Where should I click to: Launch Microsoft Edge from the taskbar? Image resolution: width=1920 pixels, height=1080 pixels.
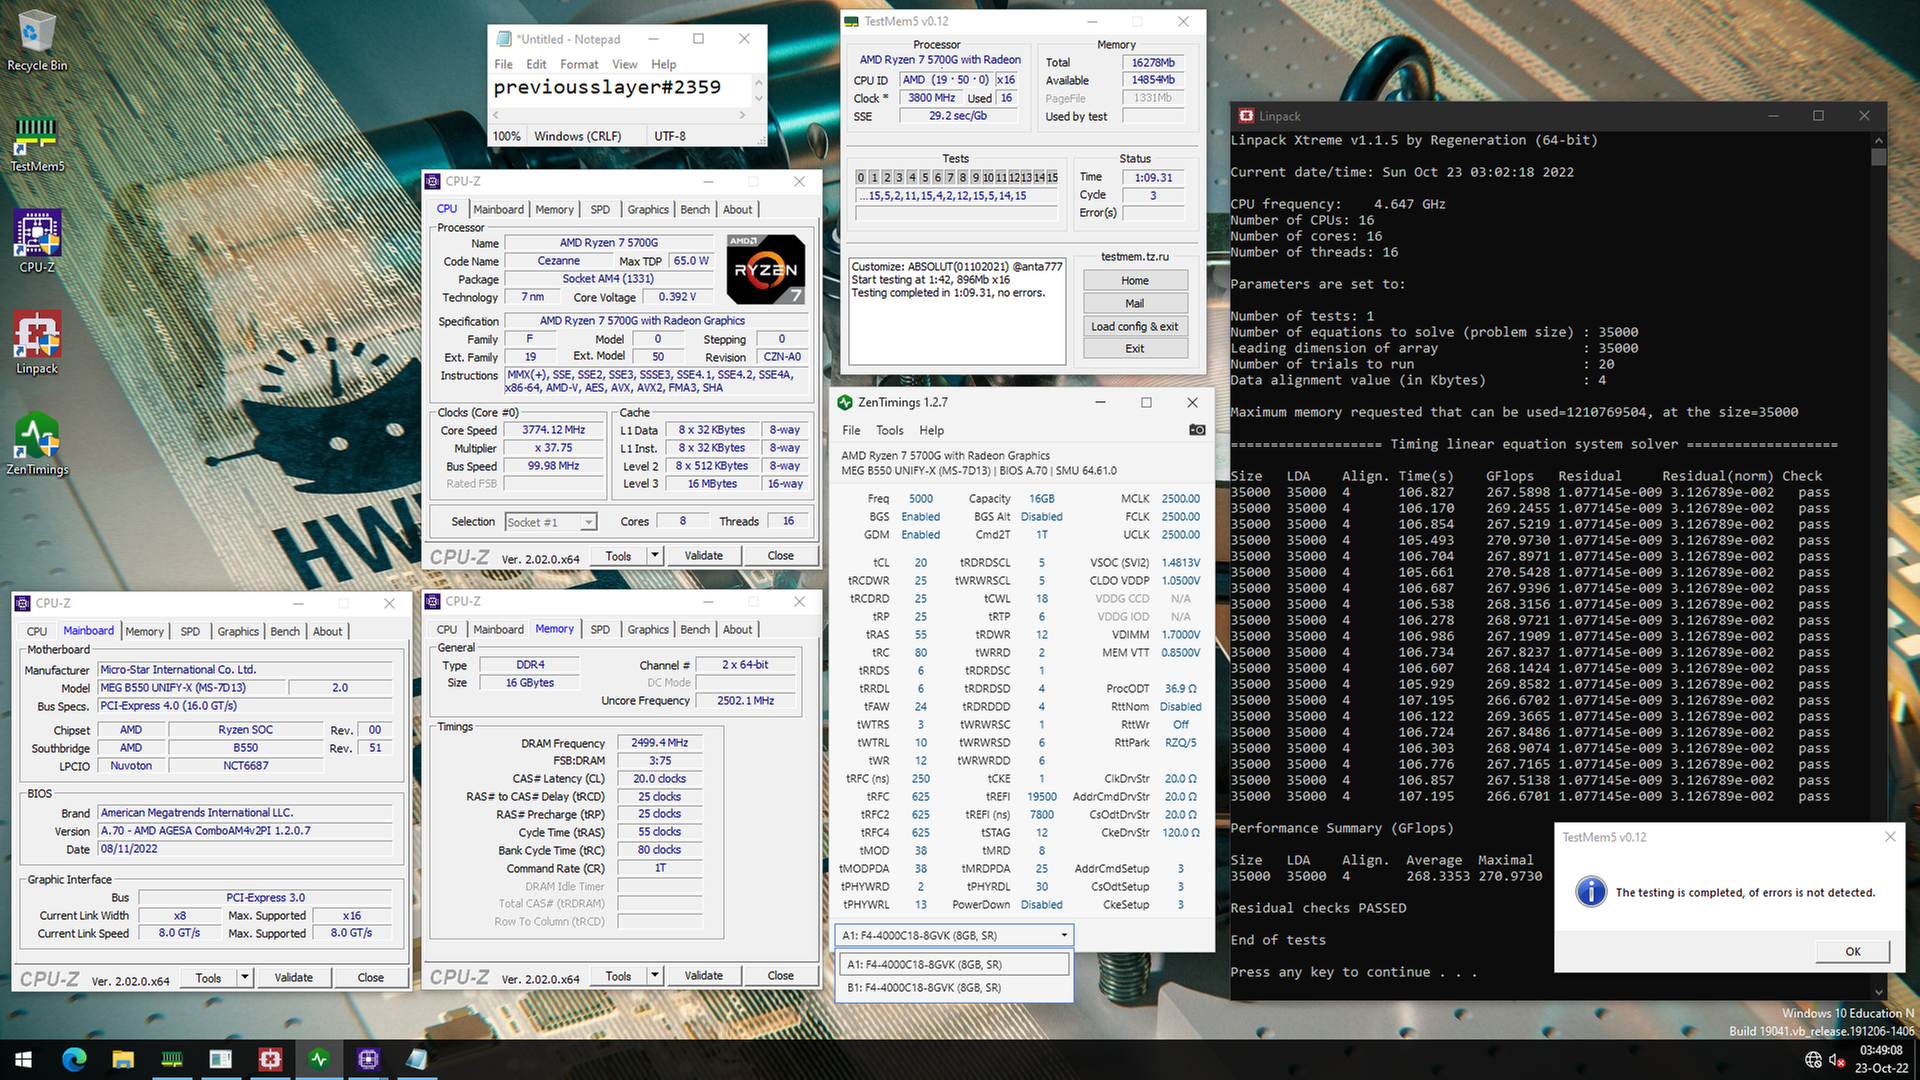74,1059
